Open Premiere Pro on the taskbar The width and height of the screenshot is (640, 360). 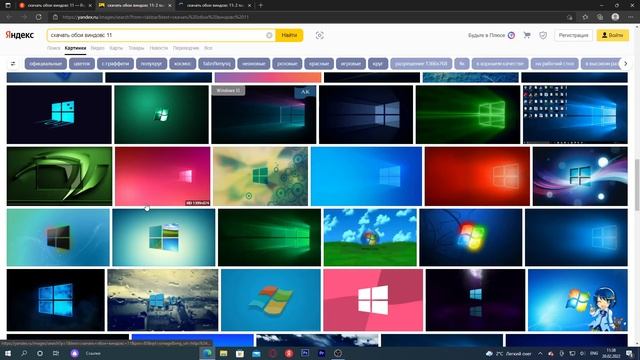(x=321, y=353)
